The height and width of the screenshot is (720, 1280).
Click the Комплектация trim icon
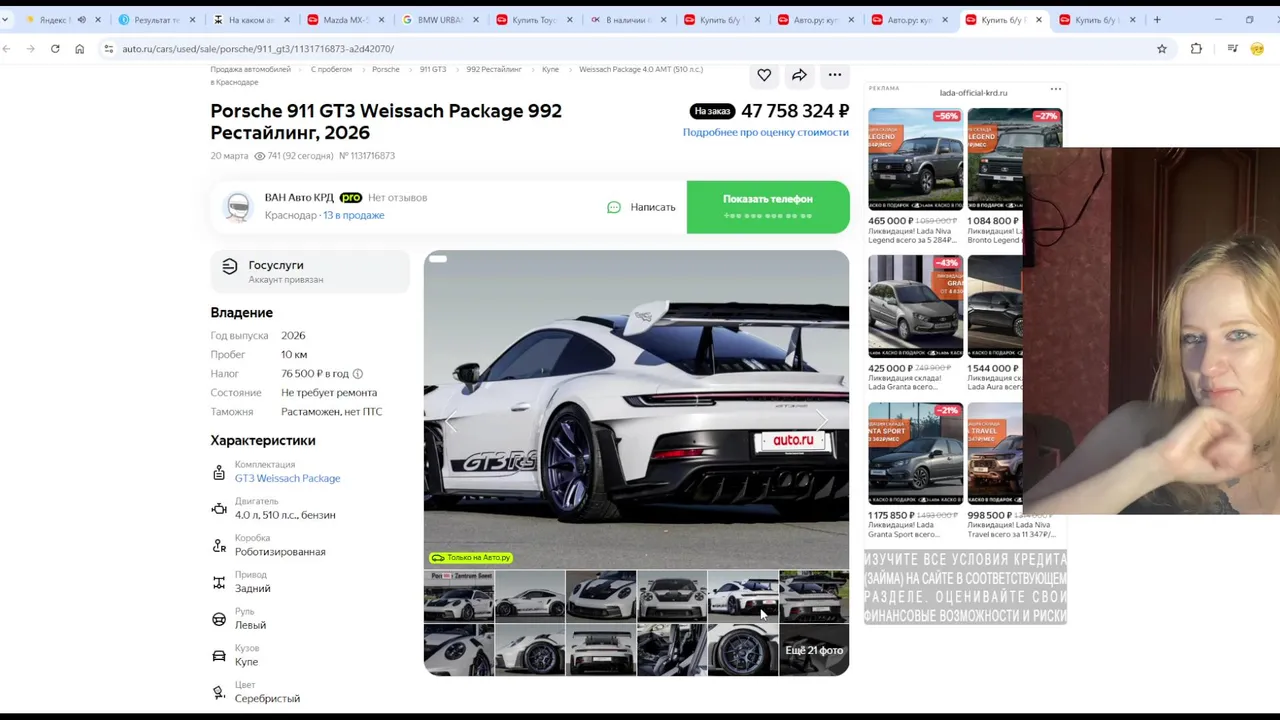point(219,472)
